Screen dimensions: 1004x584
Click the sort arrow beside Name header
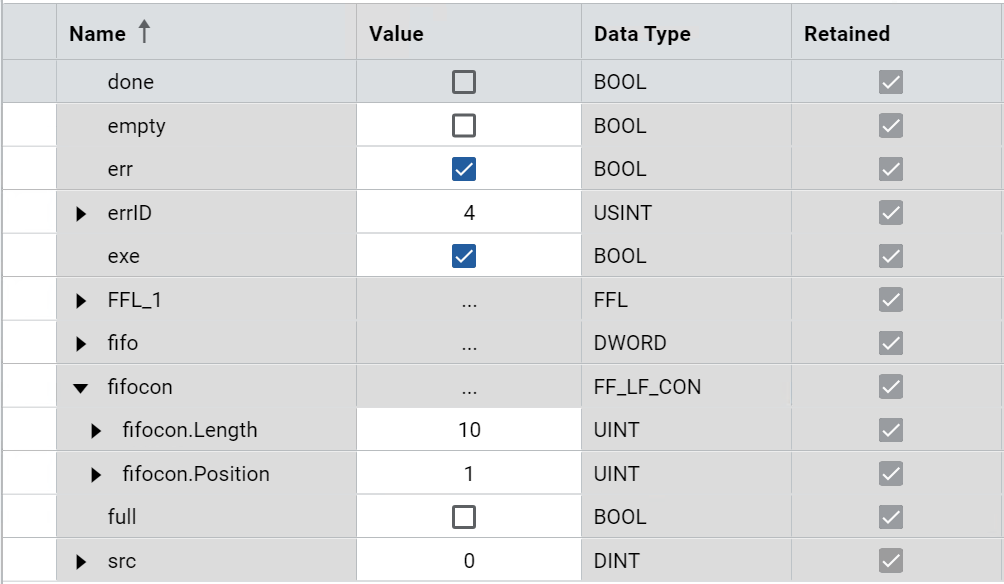click(x=144, y=33)
